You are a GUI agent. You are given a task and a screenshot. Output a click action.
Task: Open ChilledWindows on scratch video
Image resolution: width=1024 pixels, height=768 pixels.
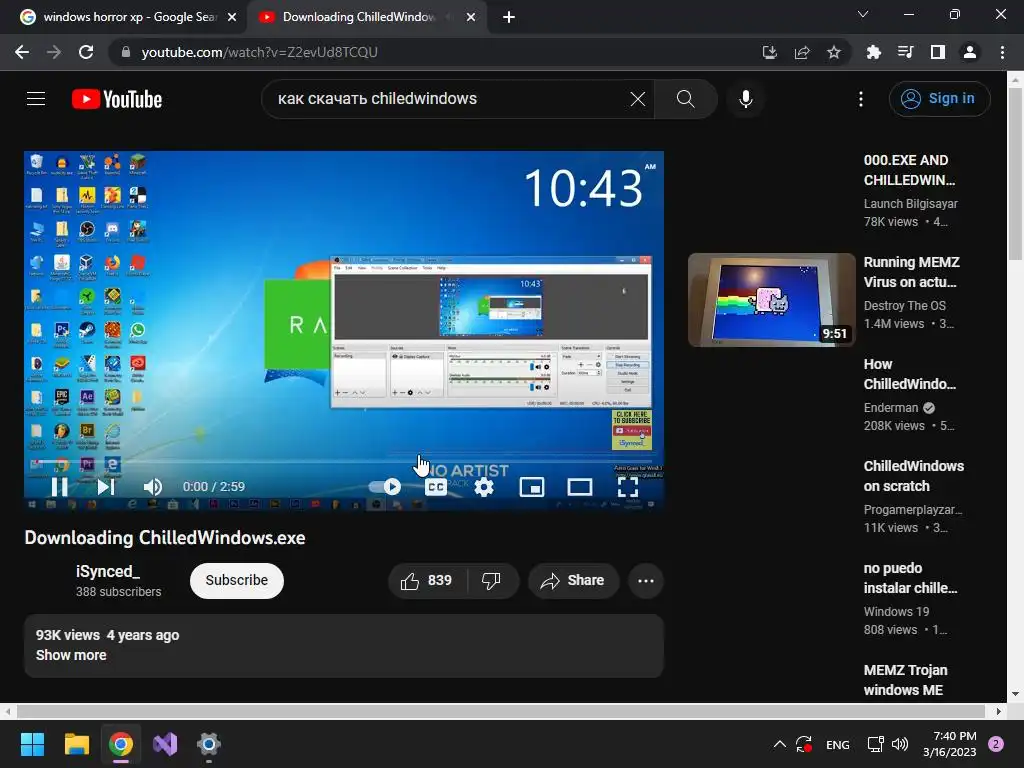tap(914, 475)
